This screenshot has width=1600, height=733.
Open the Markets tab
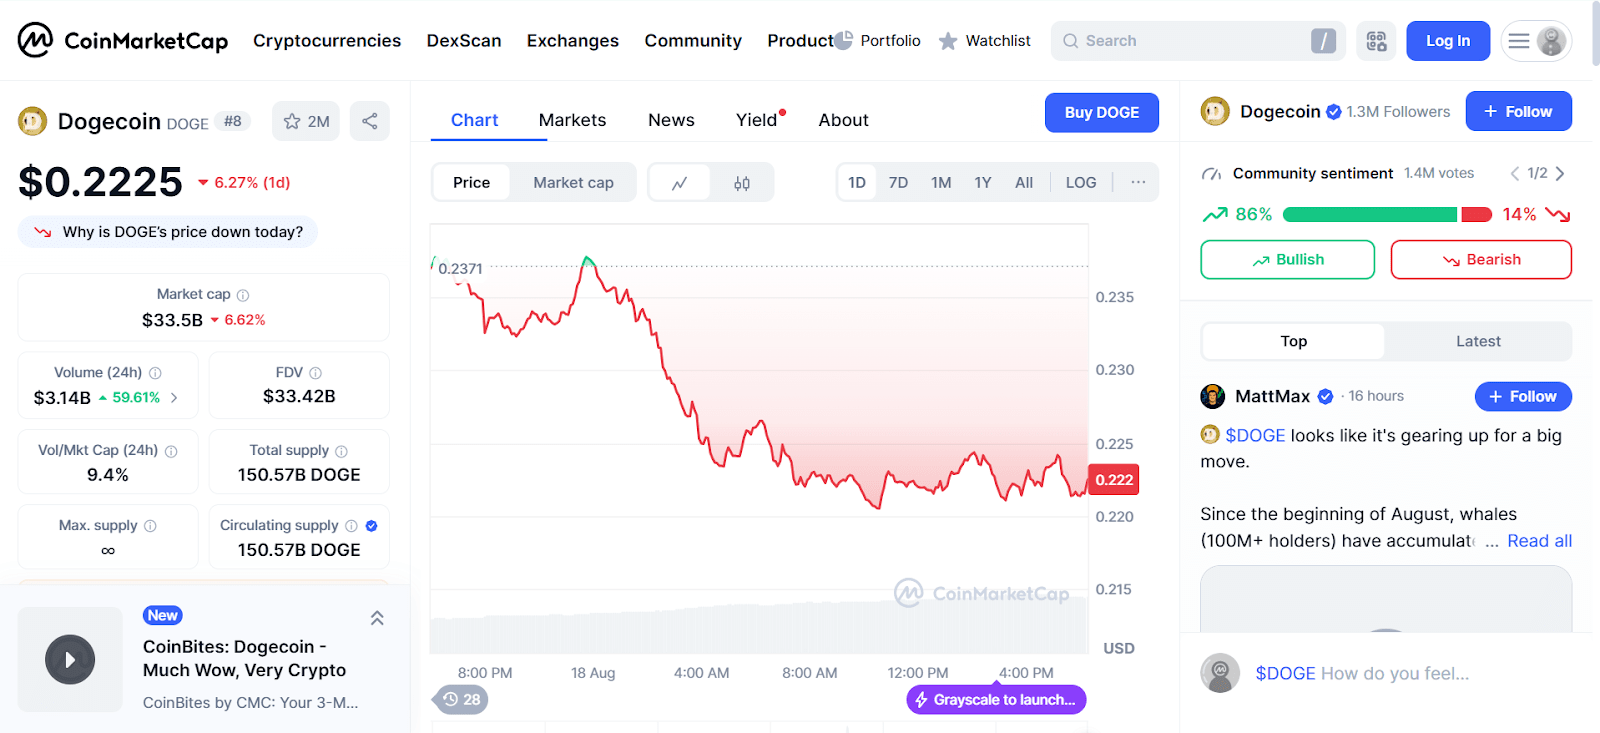click(x=572, y=120)
